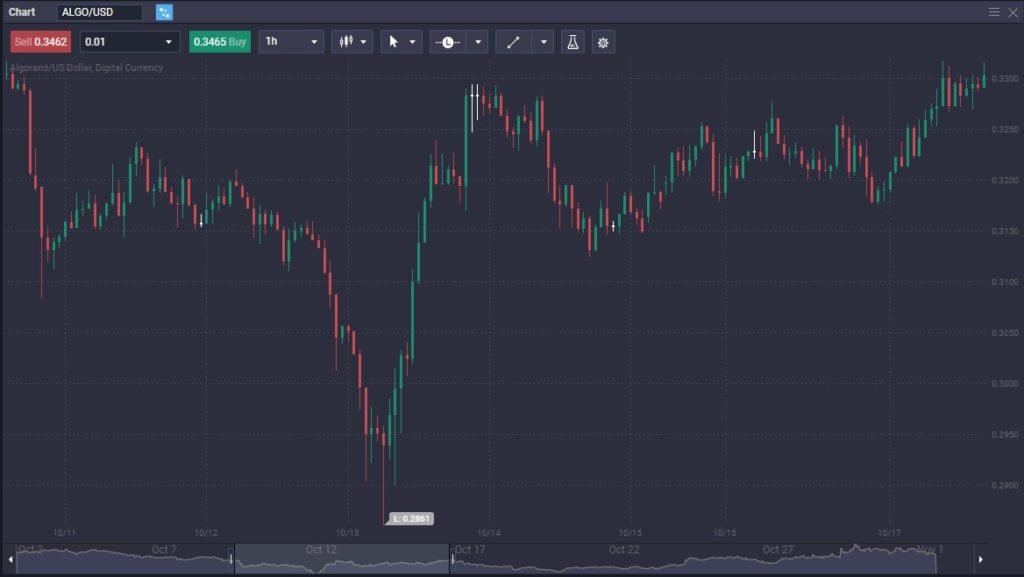Expand the drawing tools dropdown arrow
The width and height of the screenshot is (1024, 577).
pyautogui.click(x=544, y=42)
